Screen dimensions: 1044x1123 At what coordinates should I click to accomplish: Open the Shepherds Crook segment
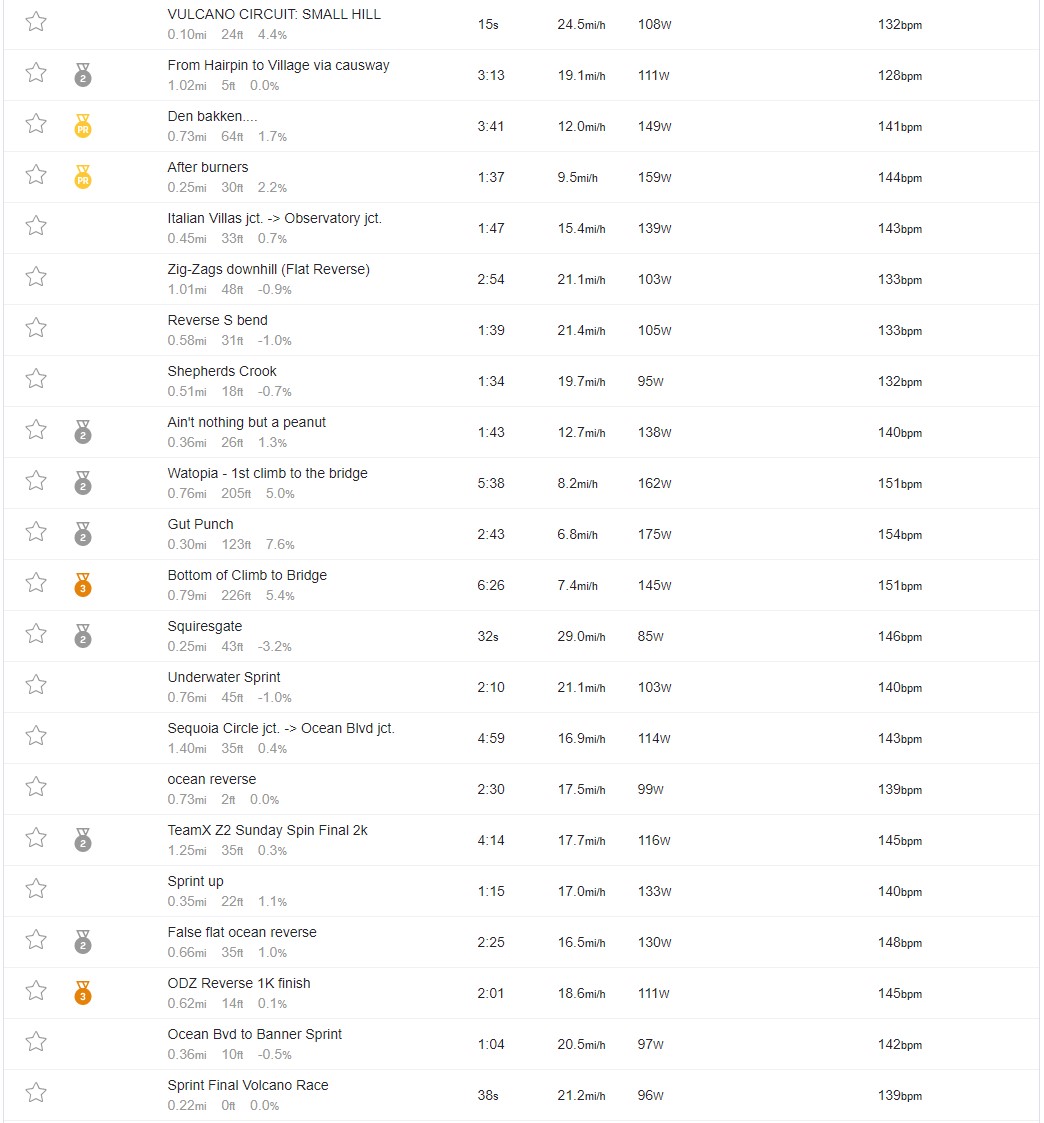pos(222,371)
